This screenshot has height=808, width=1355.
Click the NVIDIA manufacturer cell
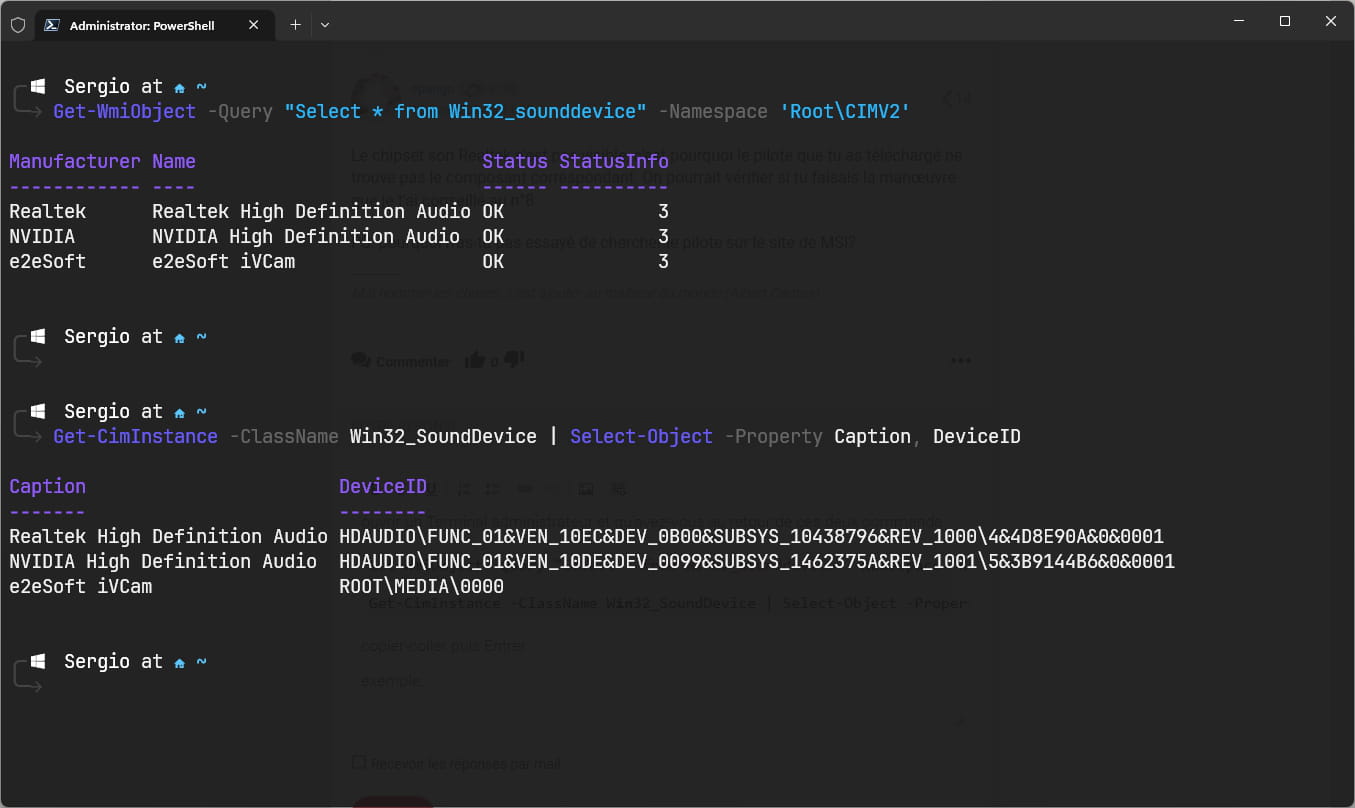(x=42, y=236)
